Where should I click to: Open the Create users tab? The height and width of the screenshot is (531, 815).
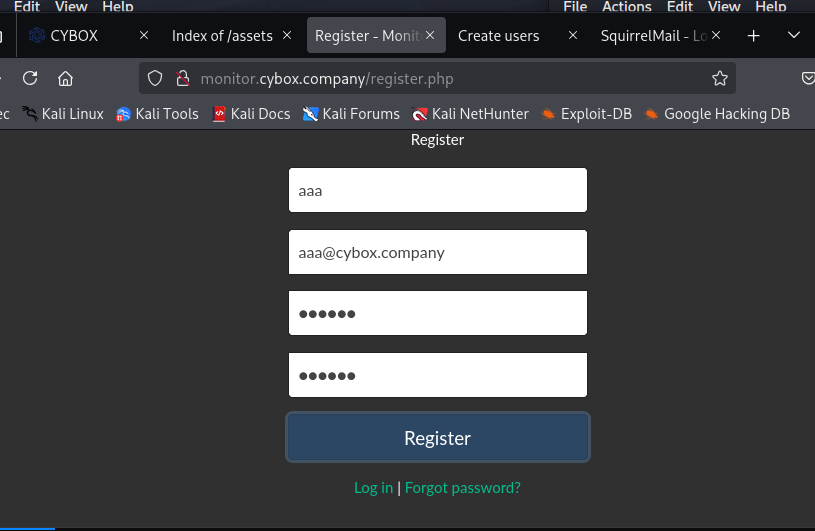pos(498,35)
